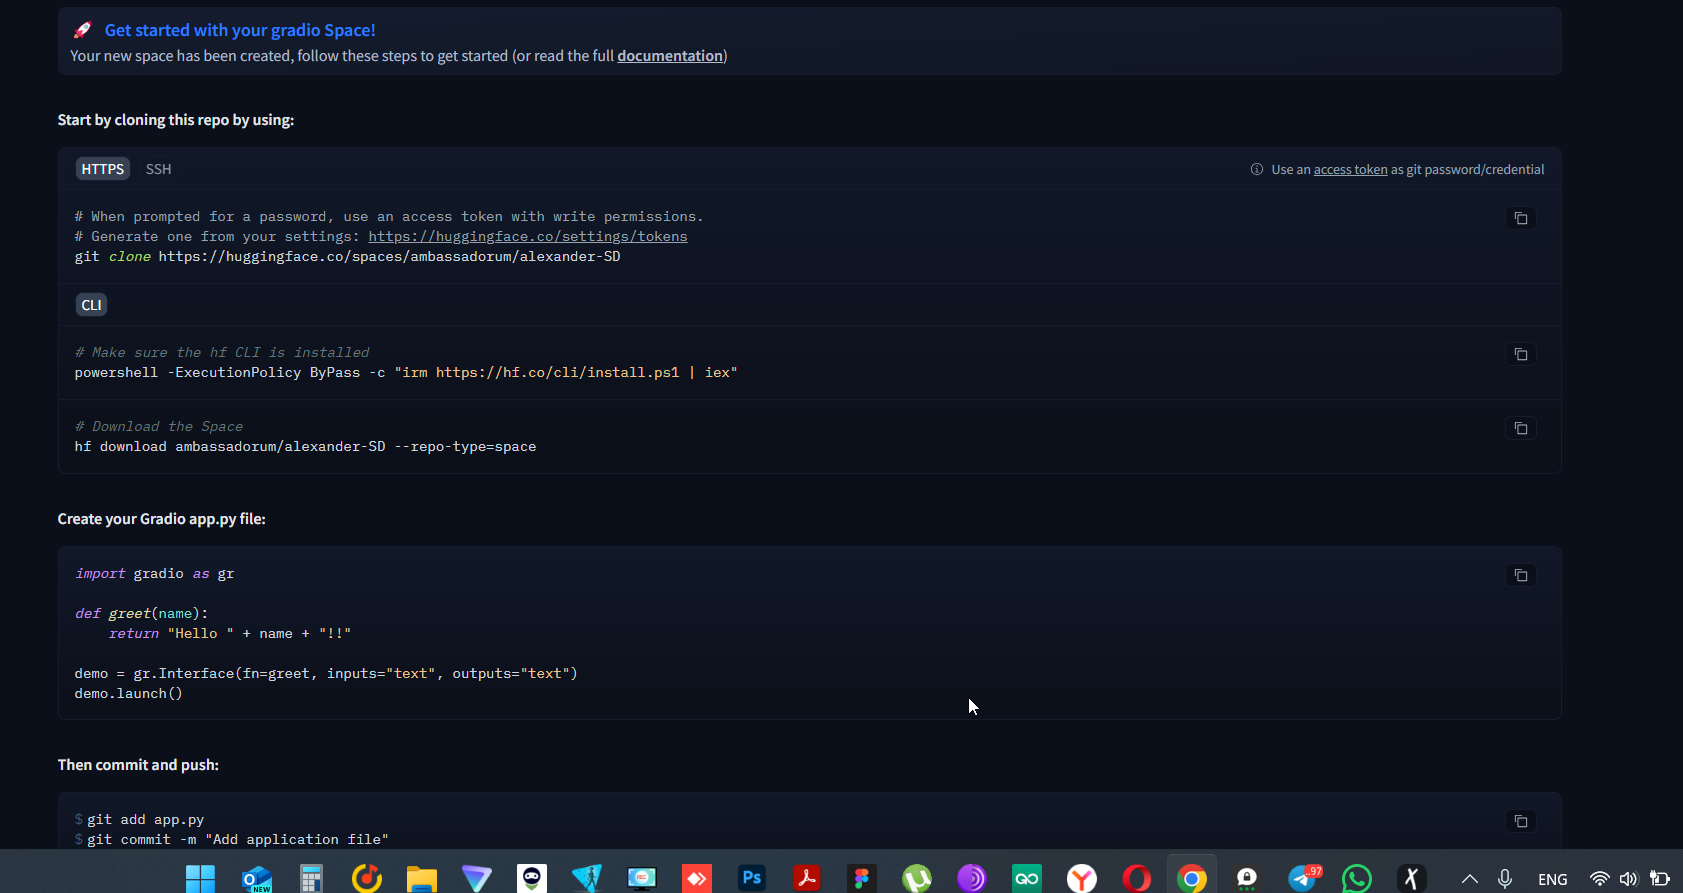Launch Photoshop from the taskbar
This screenshot has width=1683, height=893.
coord(752,879)
